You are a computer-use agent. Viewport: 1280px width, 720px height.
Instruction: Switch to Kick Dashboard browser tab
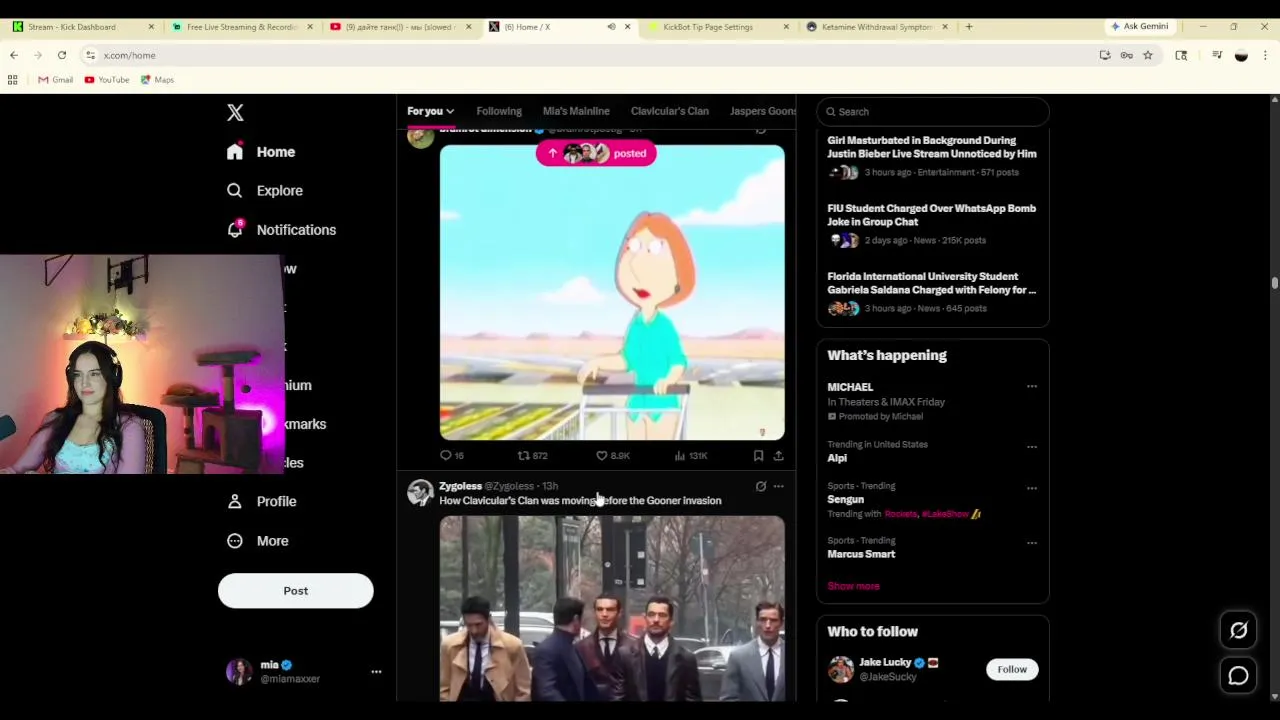83,27
